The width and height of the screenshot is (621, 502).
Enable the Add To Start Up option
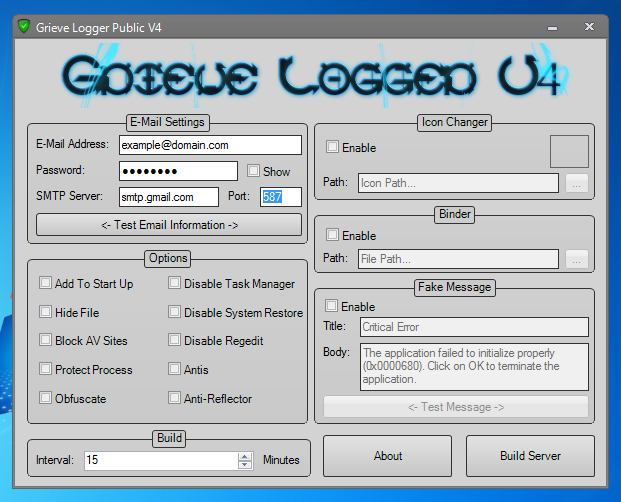tap(45, 283)
